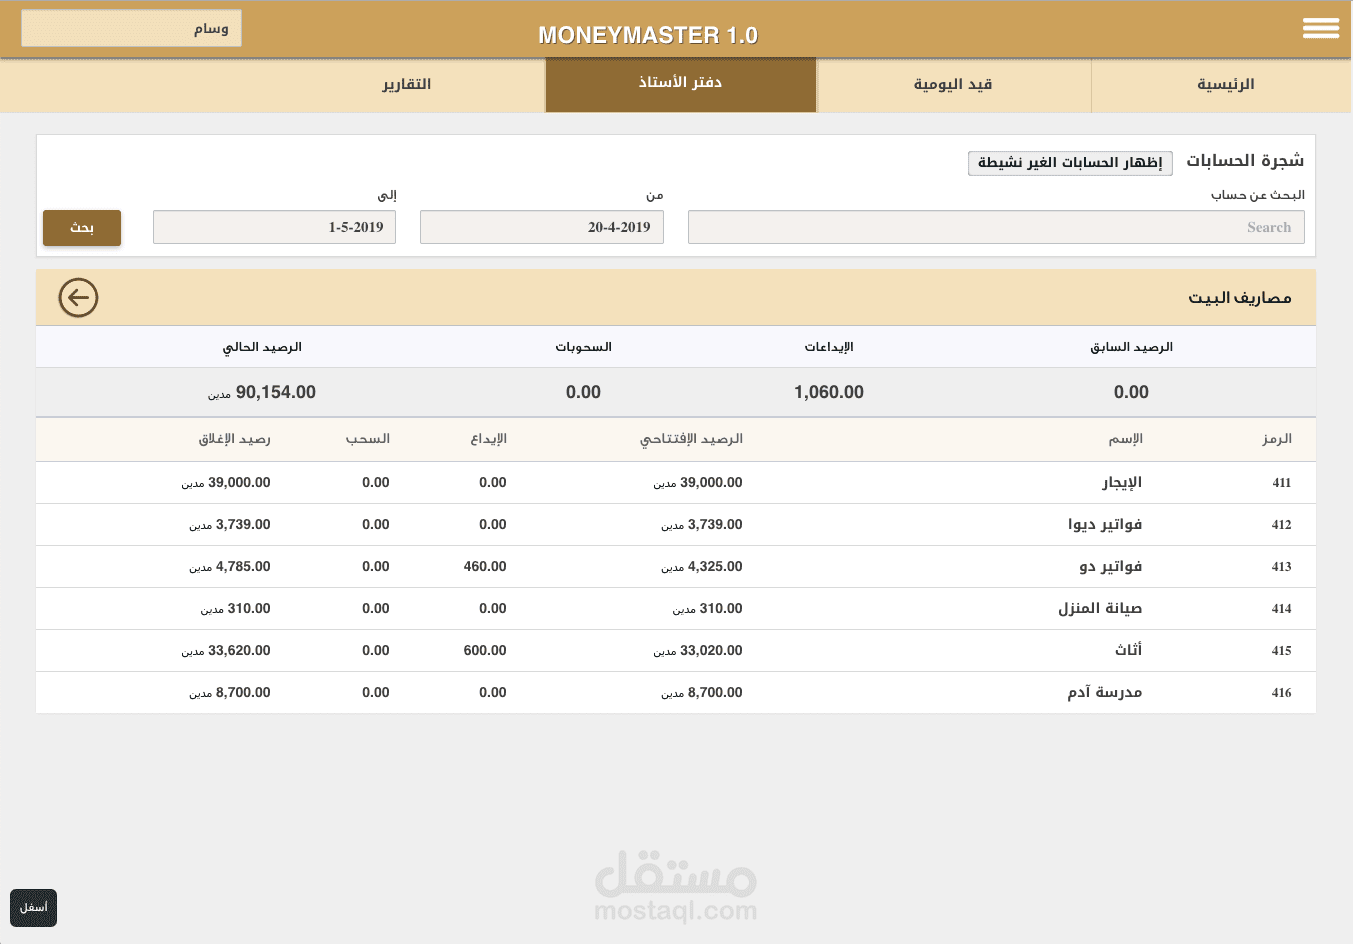Open the hamburger menu
1353x944 pixels.
tap(1320, 28)
